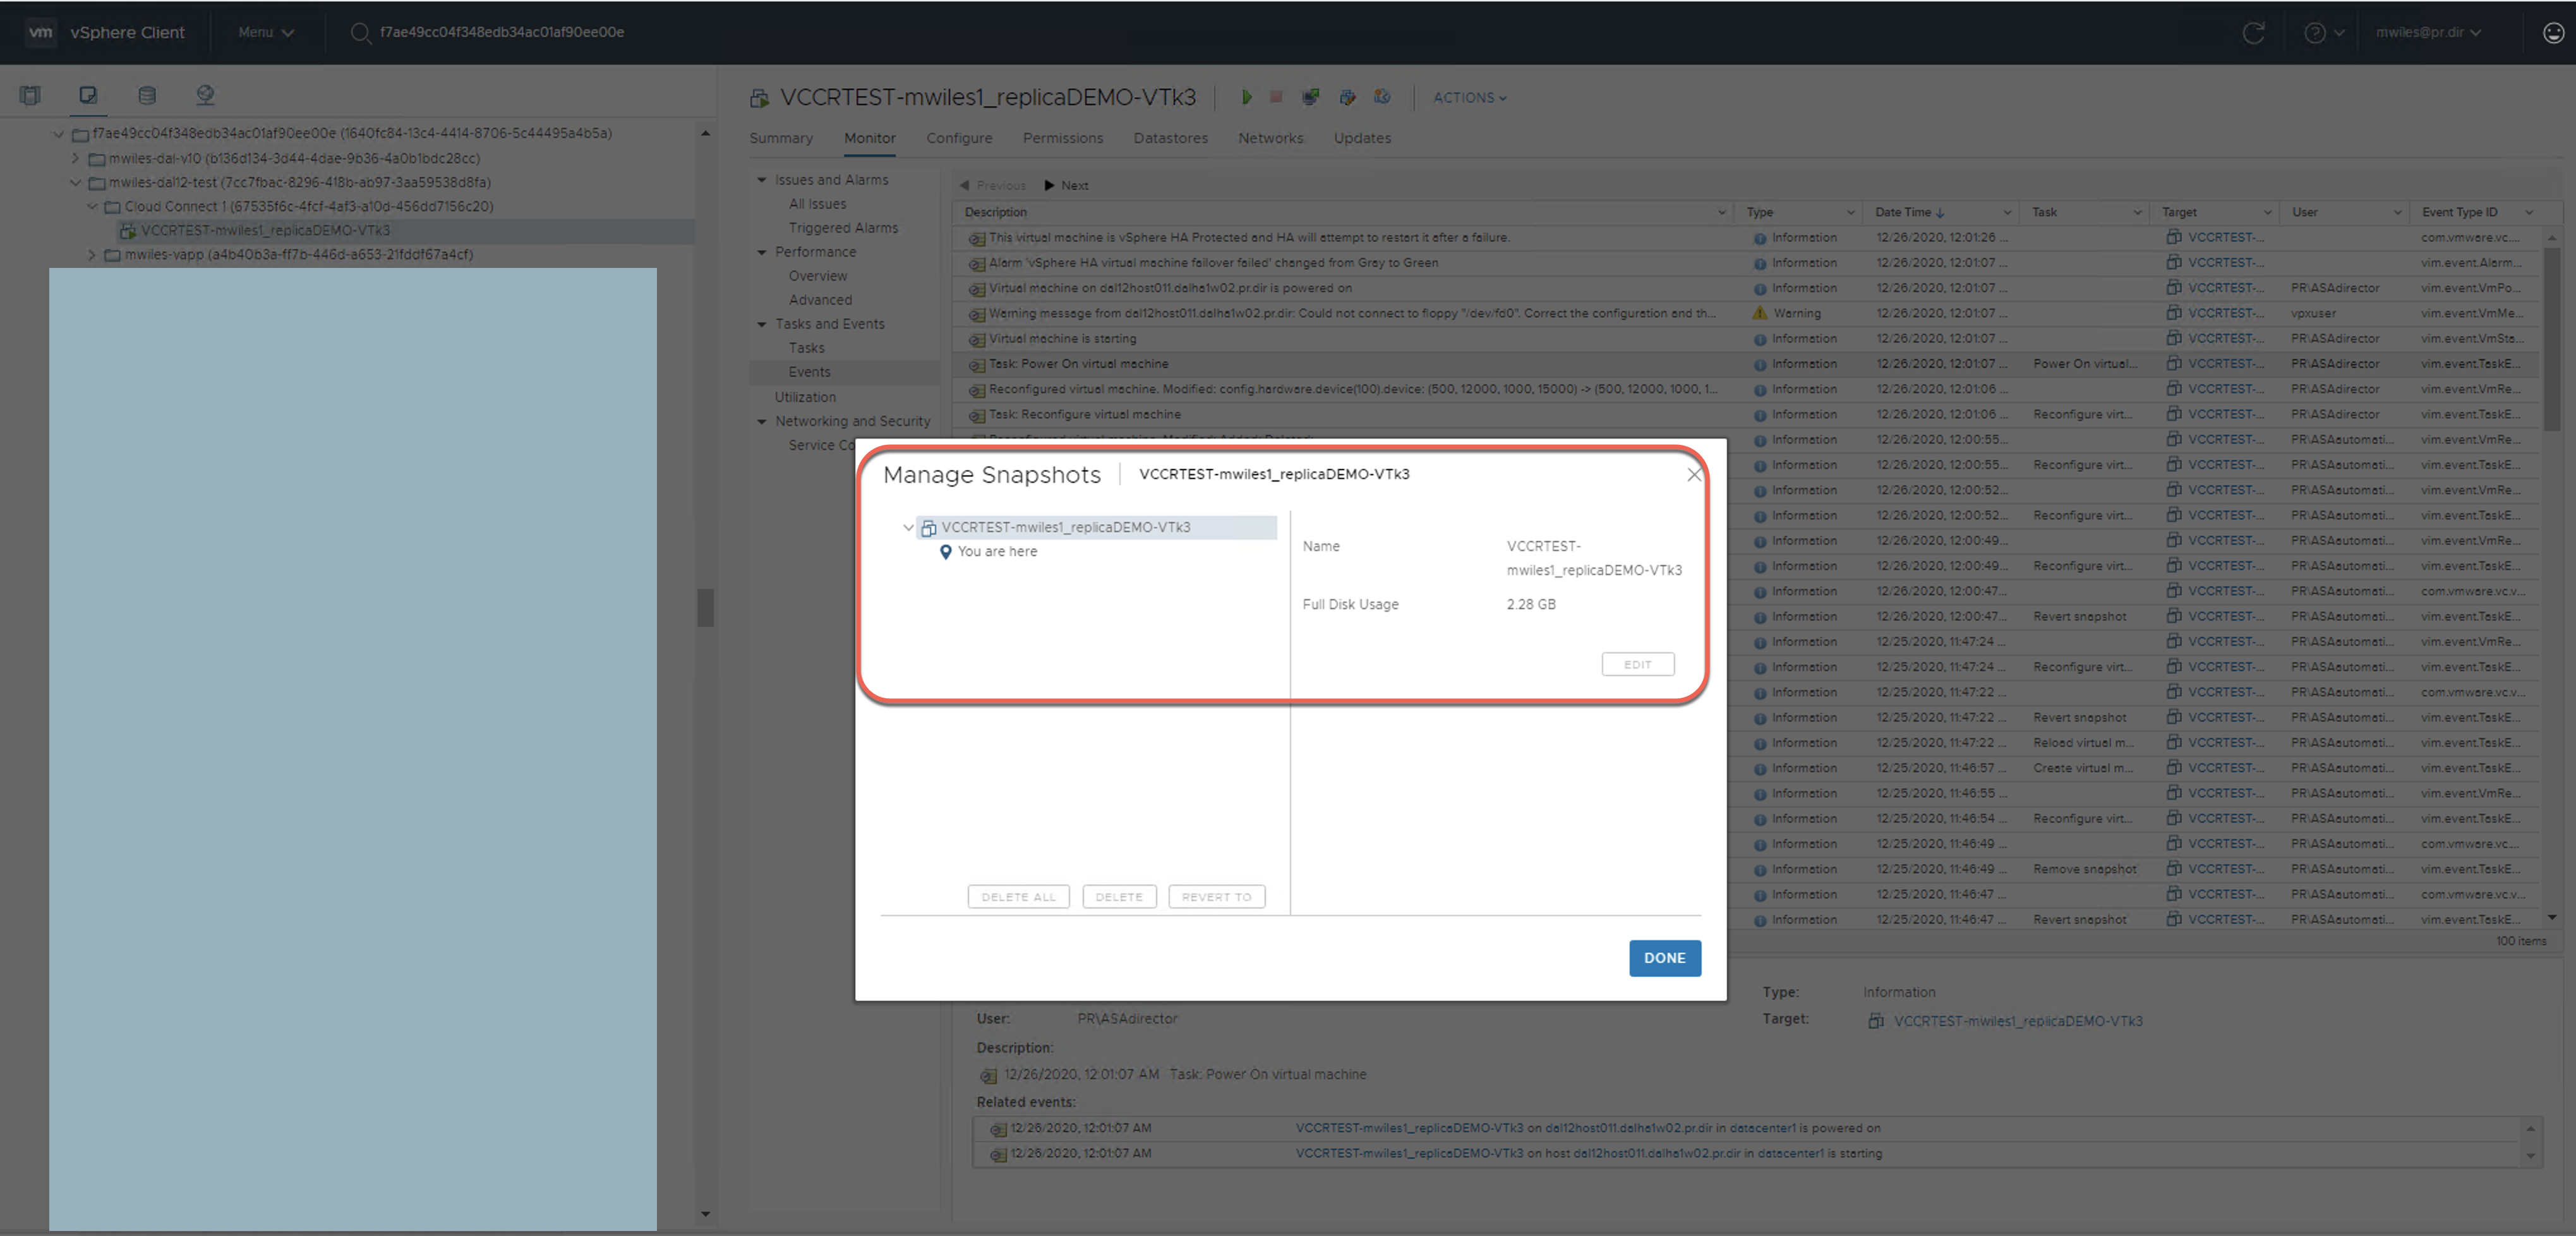Switch to the Networking inventory icon

click(205, 95)
